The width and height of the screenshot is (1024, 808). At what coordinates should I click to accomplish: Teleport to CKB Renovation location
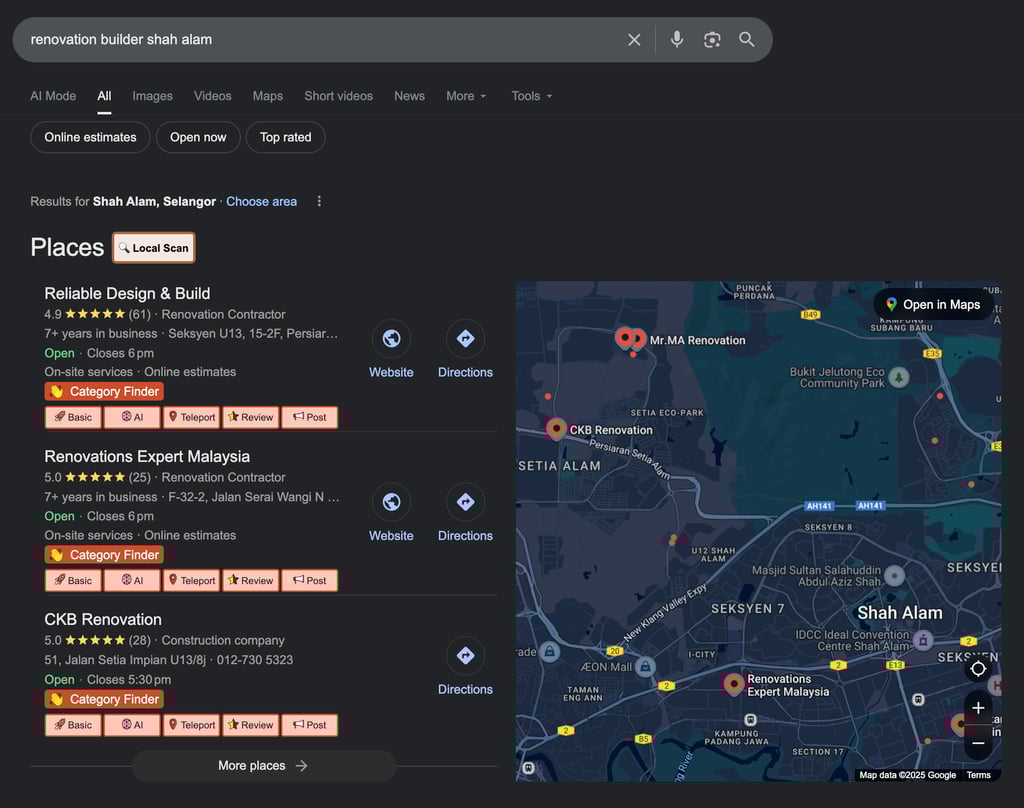(x=191, y=725)
